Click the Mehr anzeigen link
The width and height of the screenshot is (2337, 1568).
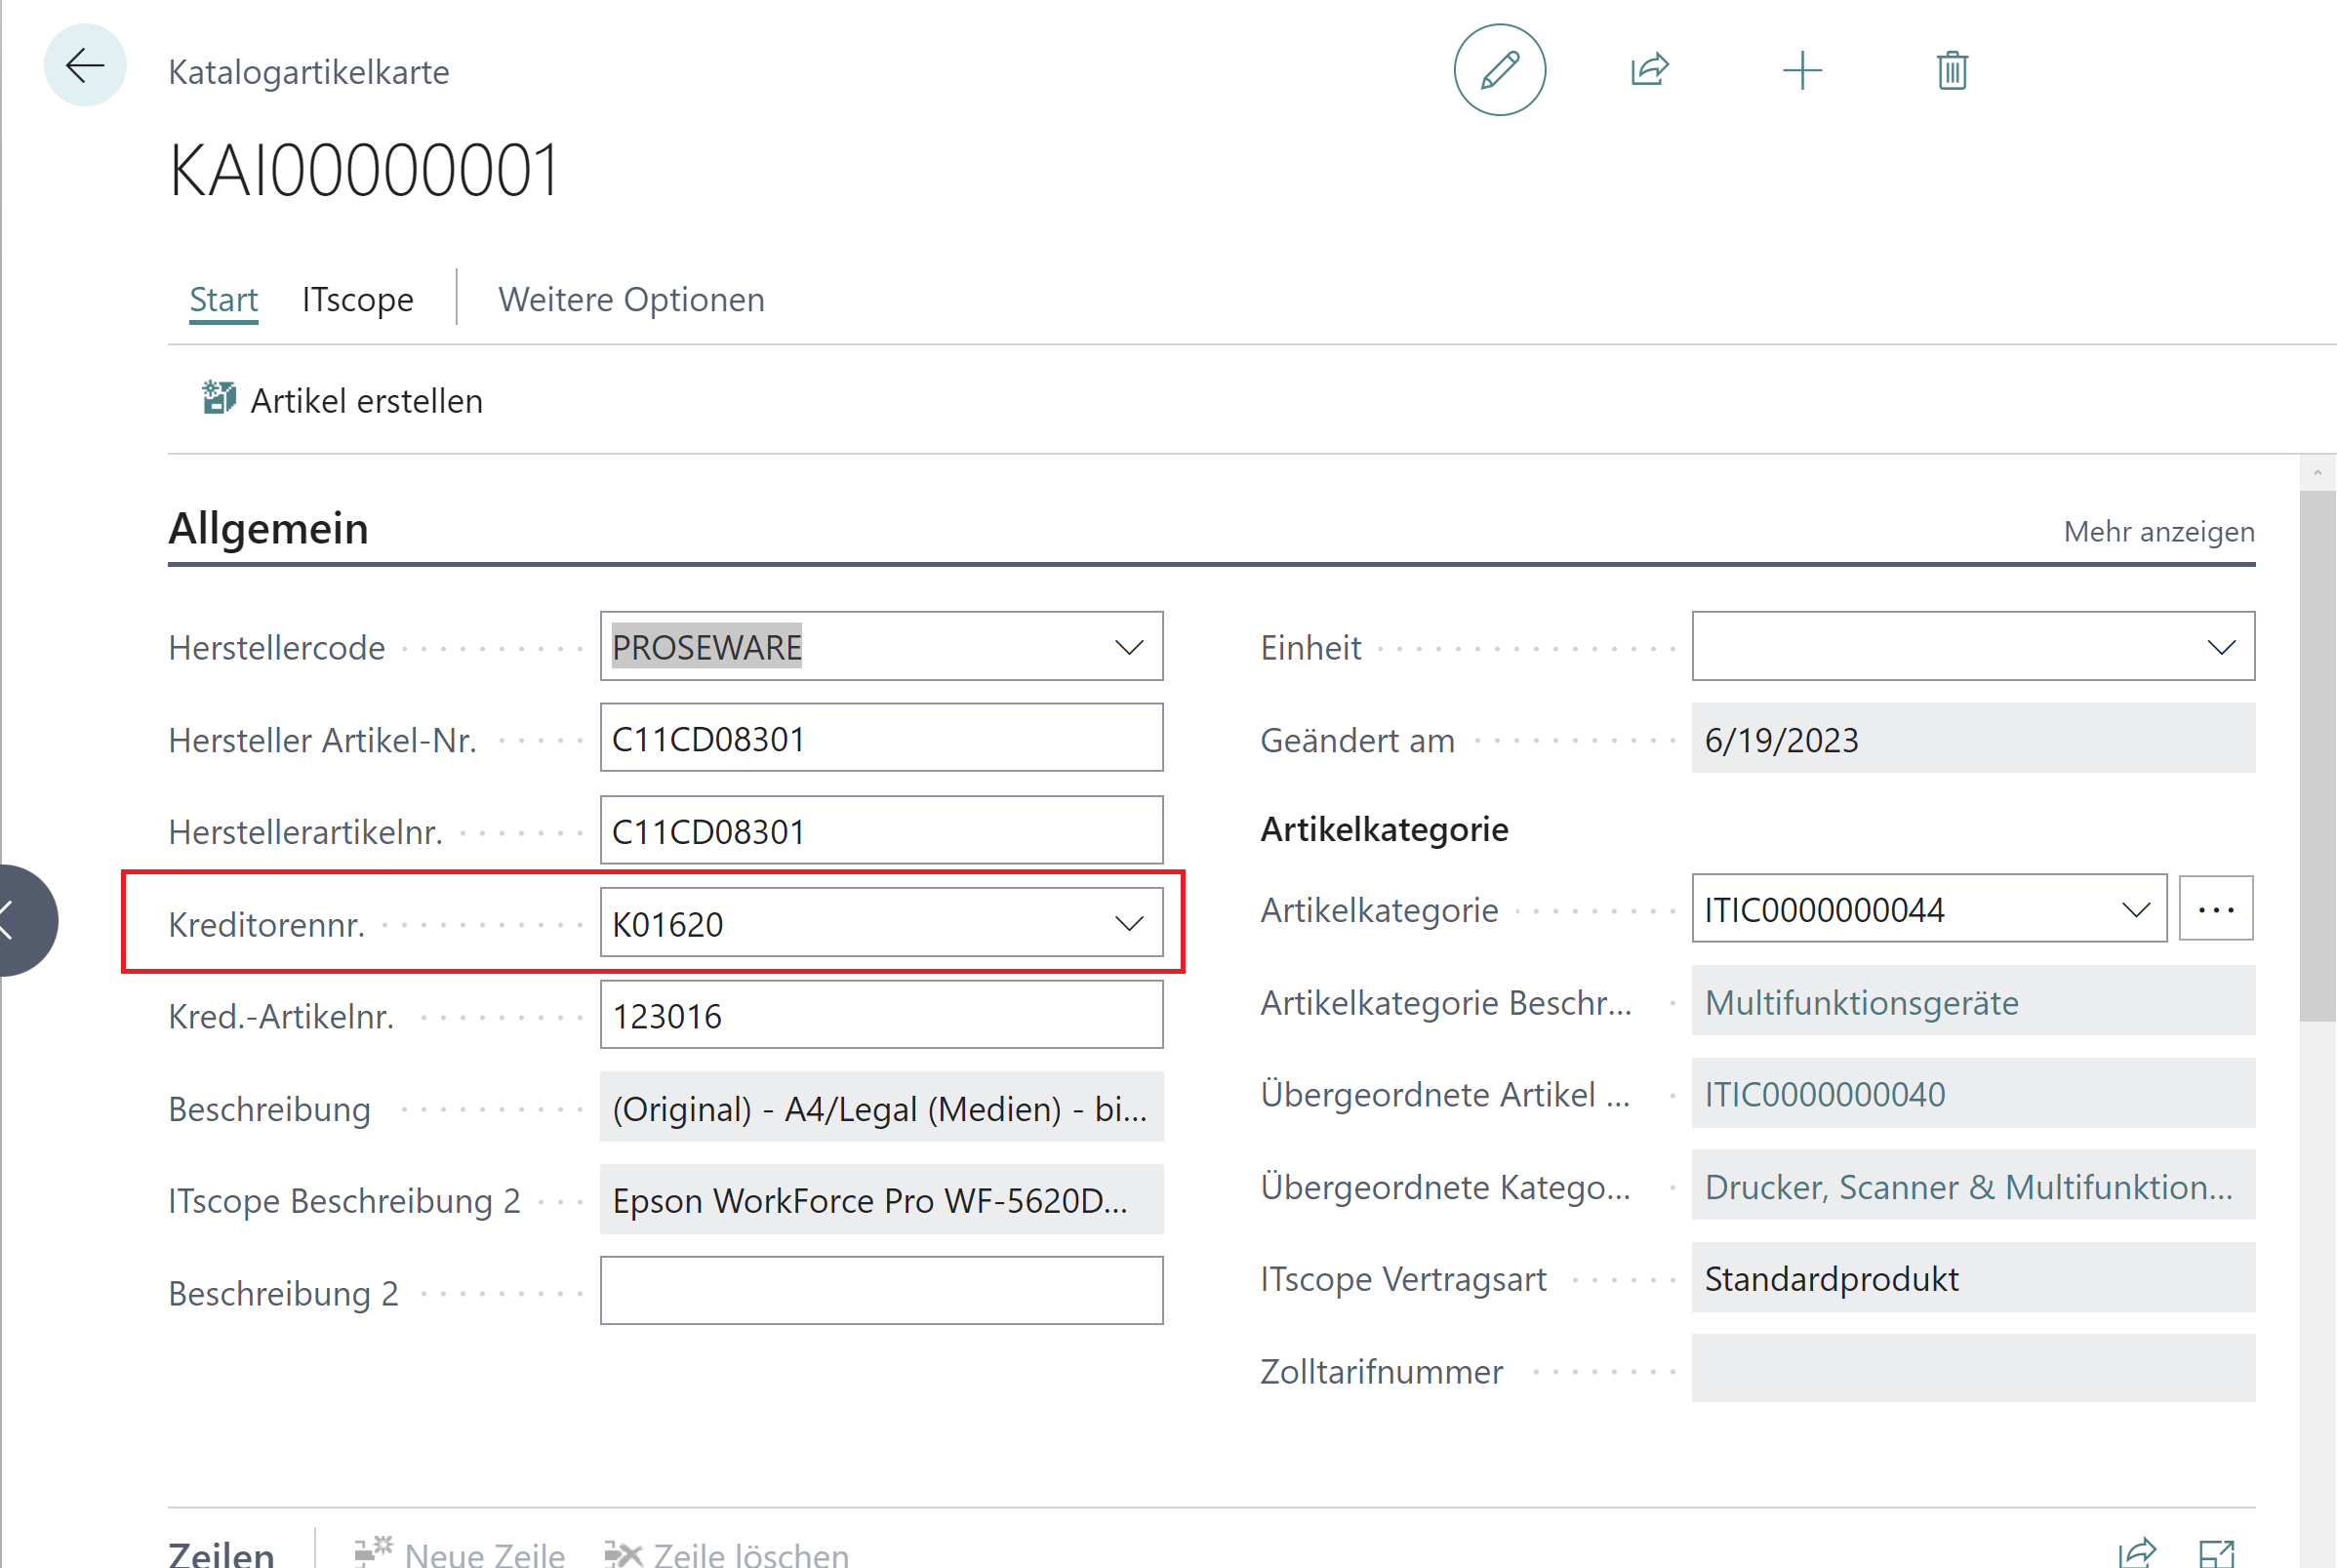2158,531
